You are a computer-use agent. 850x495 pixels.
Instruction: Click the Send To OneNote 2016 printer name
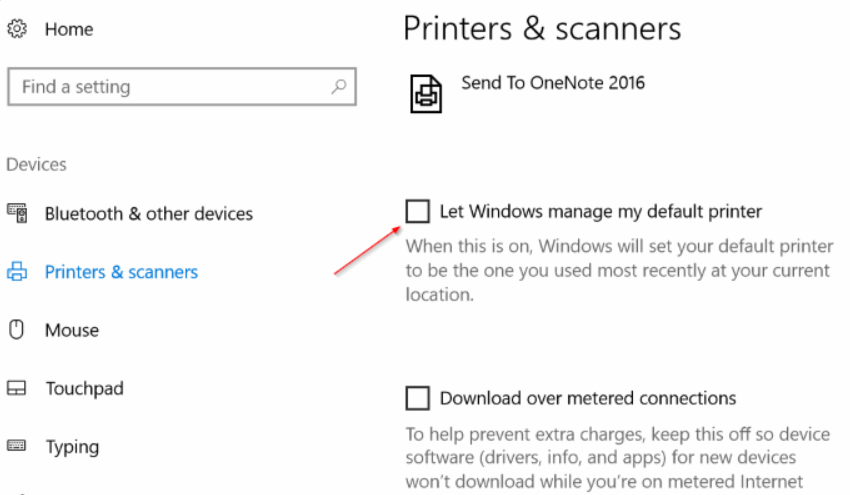553,83
